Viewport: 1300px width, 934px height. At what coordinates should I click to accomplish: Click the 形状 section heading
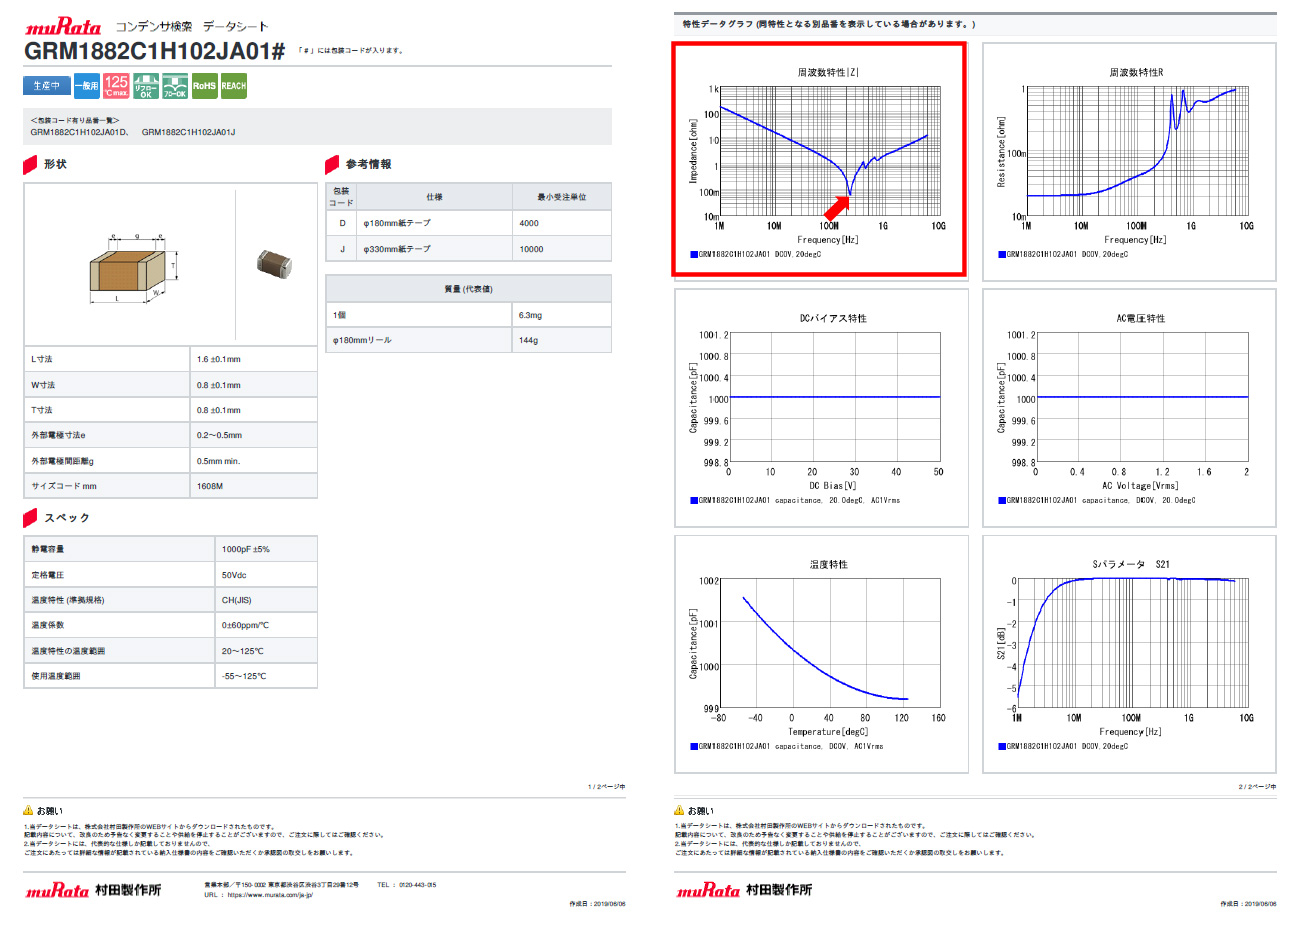pos(55,164)
